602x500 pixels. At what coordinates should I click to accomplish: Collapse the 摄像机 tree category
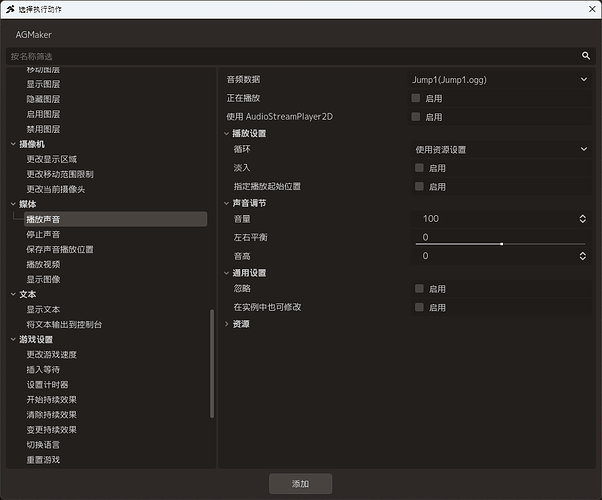point(13,144)
